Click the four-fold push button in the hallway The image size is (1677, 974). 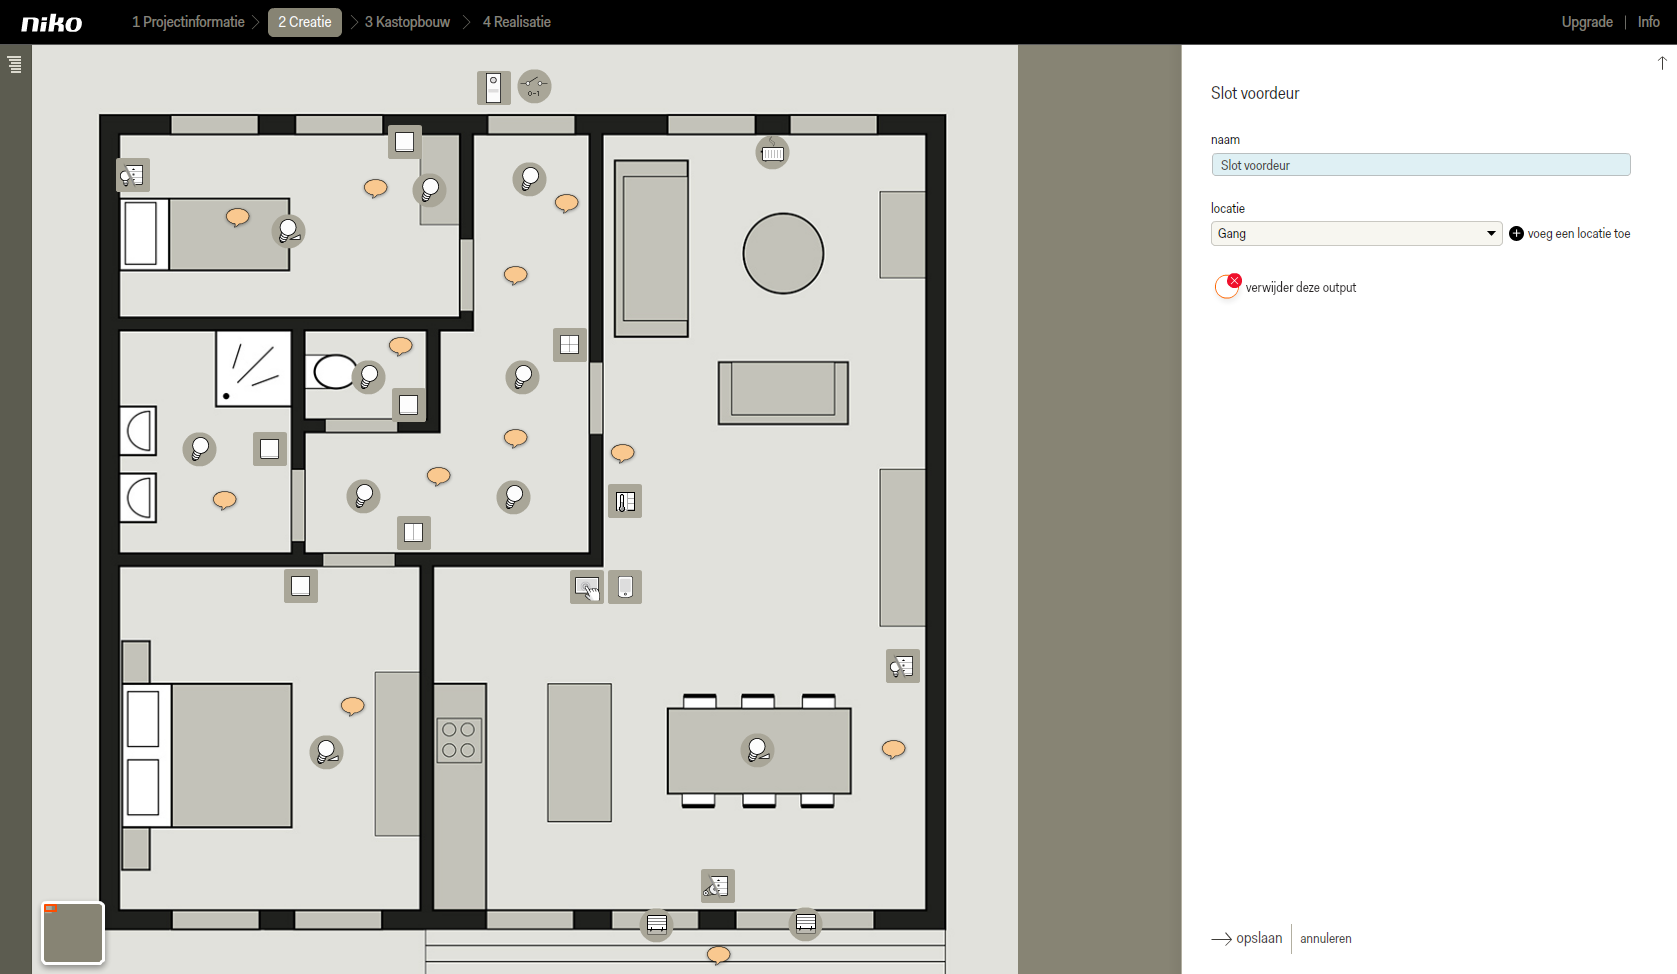point(570,344)
